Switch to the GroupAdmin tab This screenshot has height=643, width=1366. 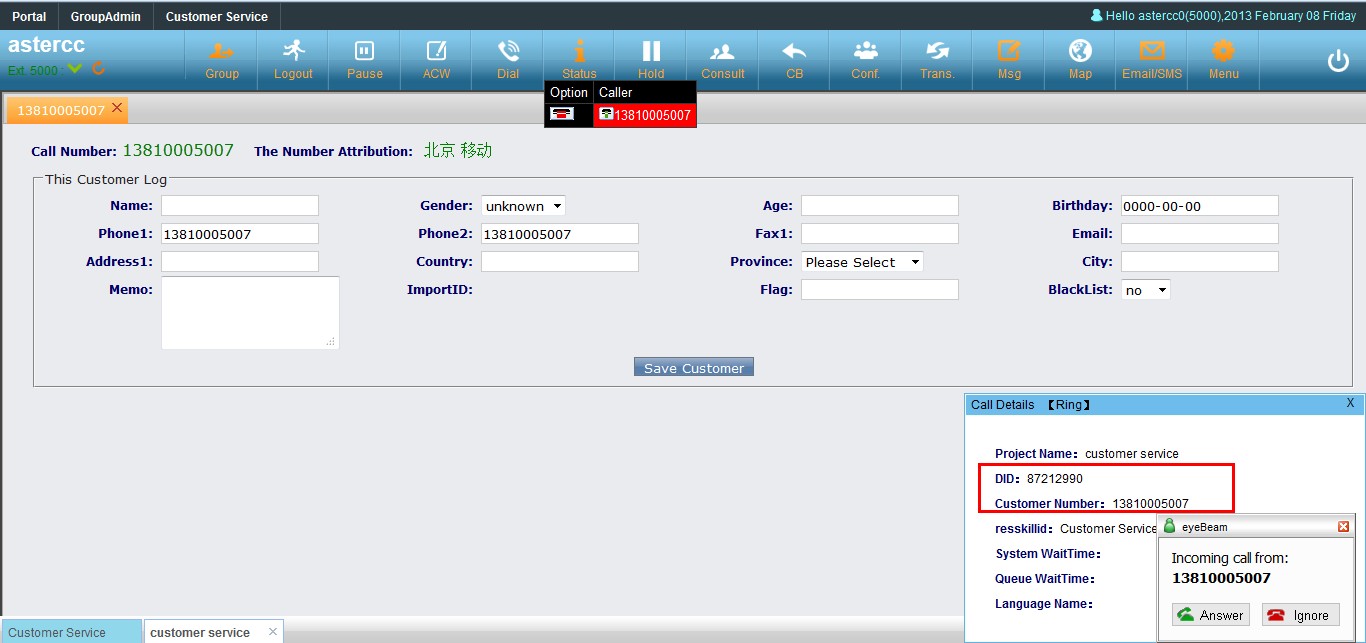pyautogui.click(x=106, y=16)
